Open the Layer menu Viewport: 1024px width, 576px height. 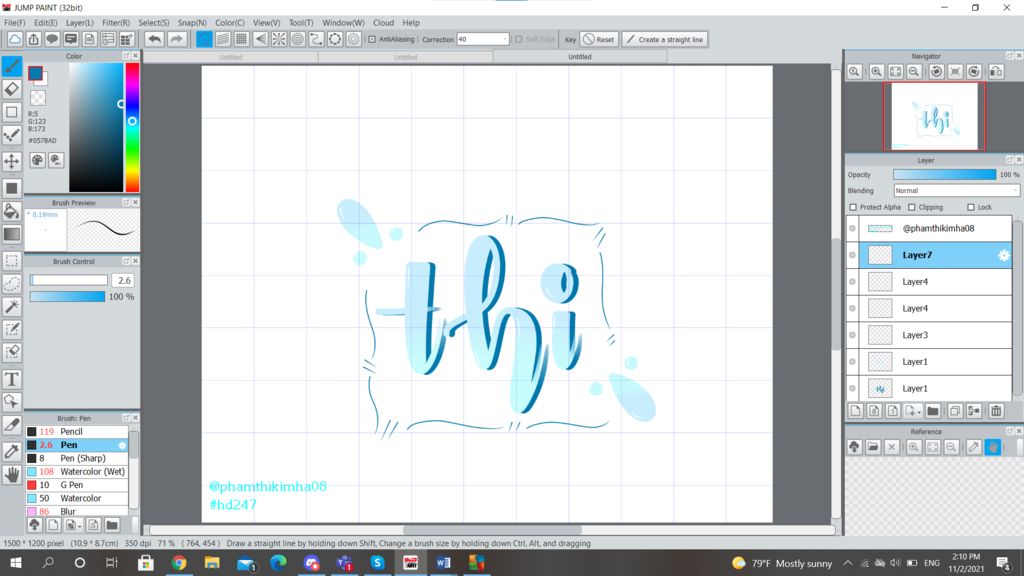pos(80,22)
